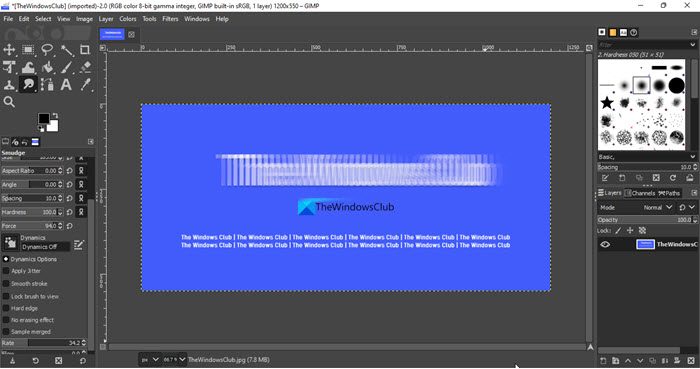Select the Color Picker eyedropper tool
The image size is (700, 369).
pyautogui.click(x=85, y=85)
